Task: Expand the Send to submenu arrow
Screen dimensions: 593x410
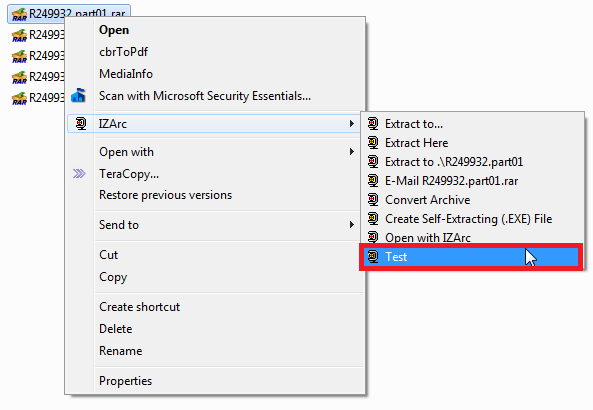Action: pyautogui.click(x=352, y=225)
